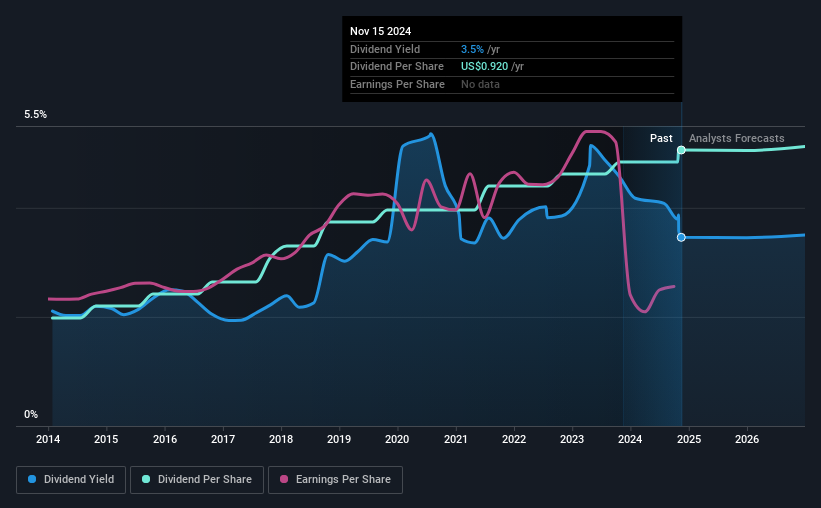This screenshot has height=508, width=821.
Task: Click the blue Dividend Yield data point marker
Action: point(681,237)
